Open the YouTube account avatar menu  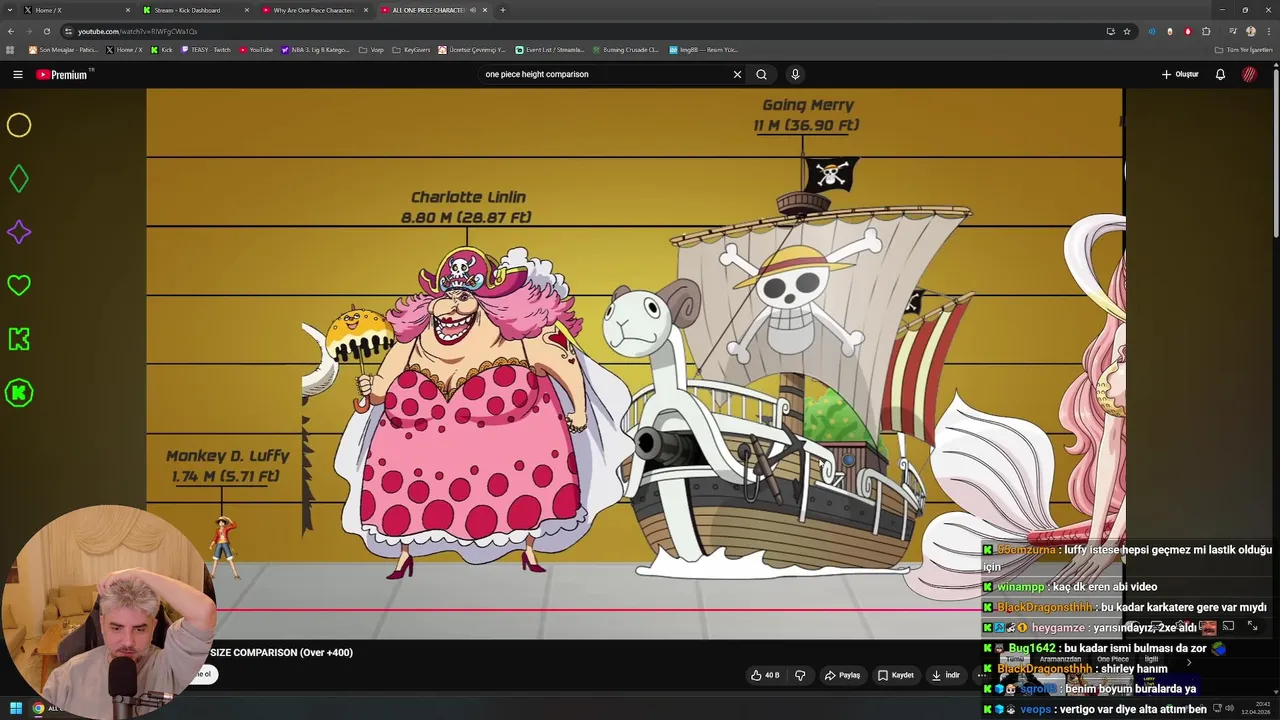(1250, 74)
